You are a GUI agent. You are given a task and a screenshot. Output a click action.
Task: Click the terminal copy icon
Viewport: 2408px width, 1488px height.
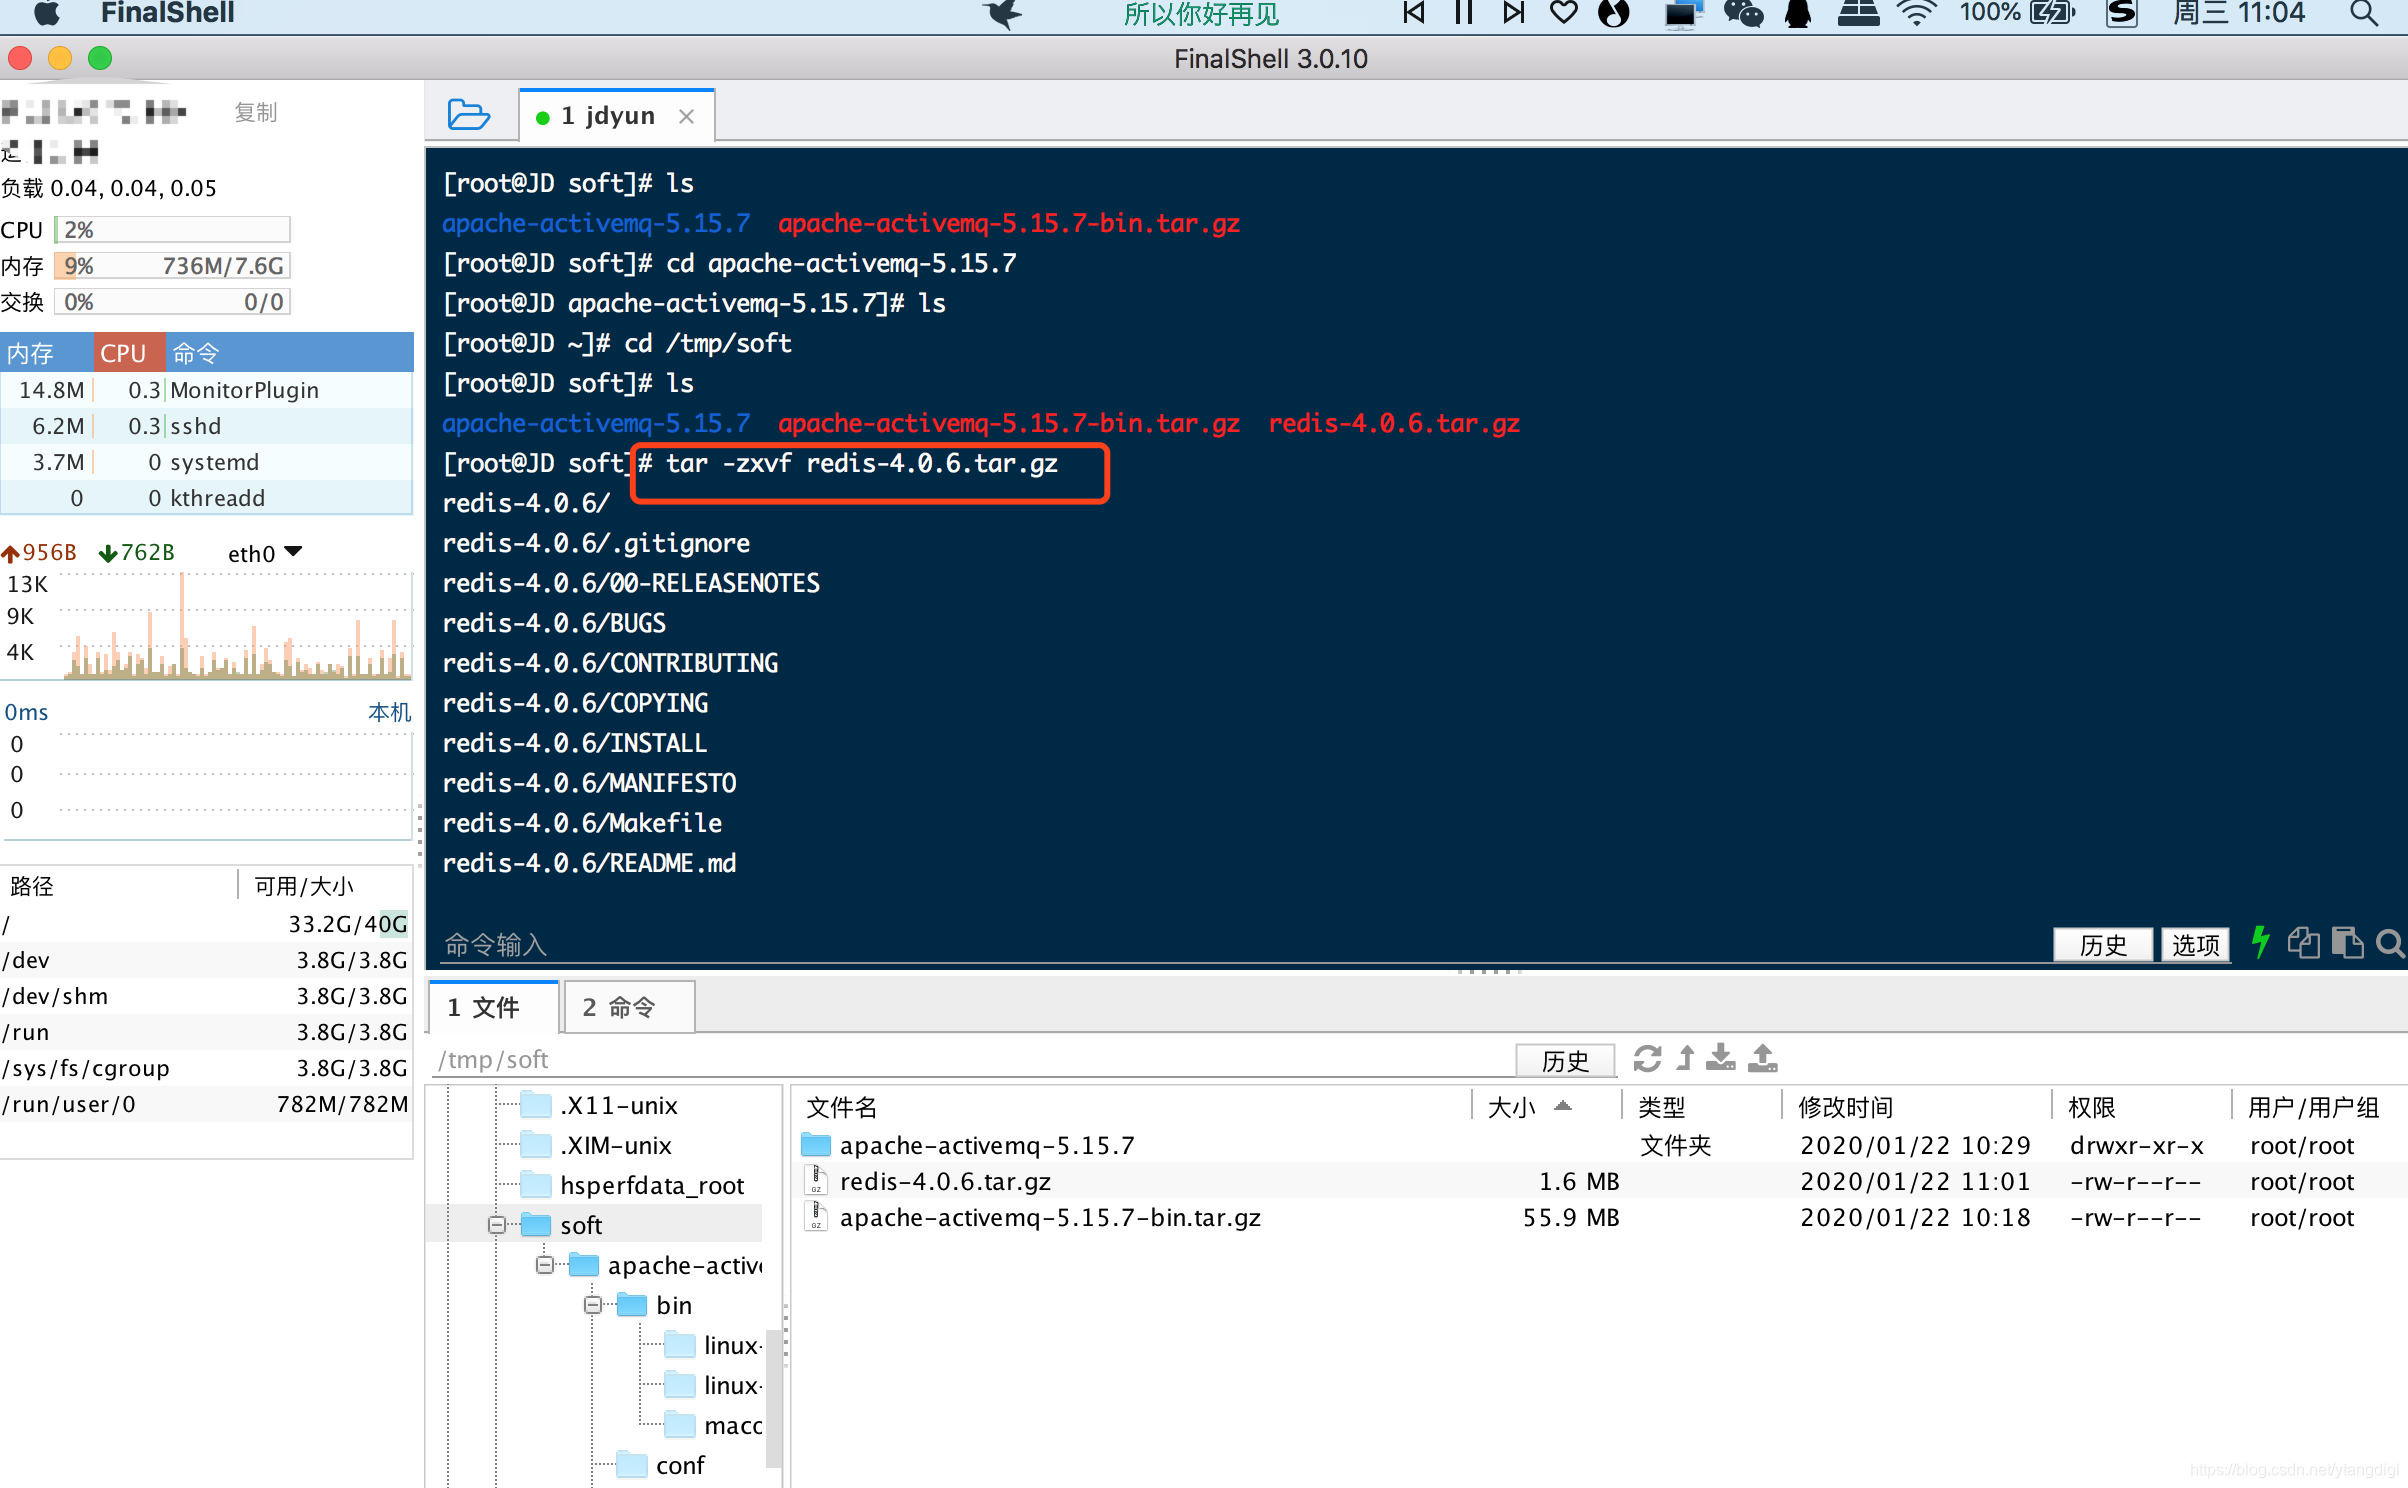[x=2303, y=942]
